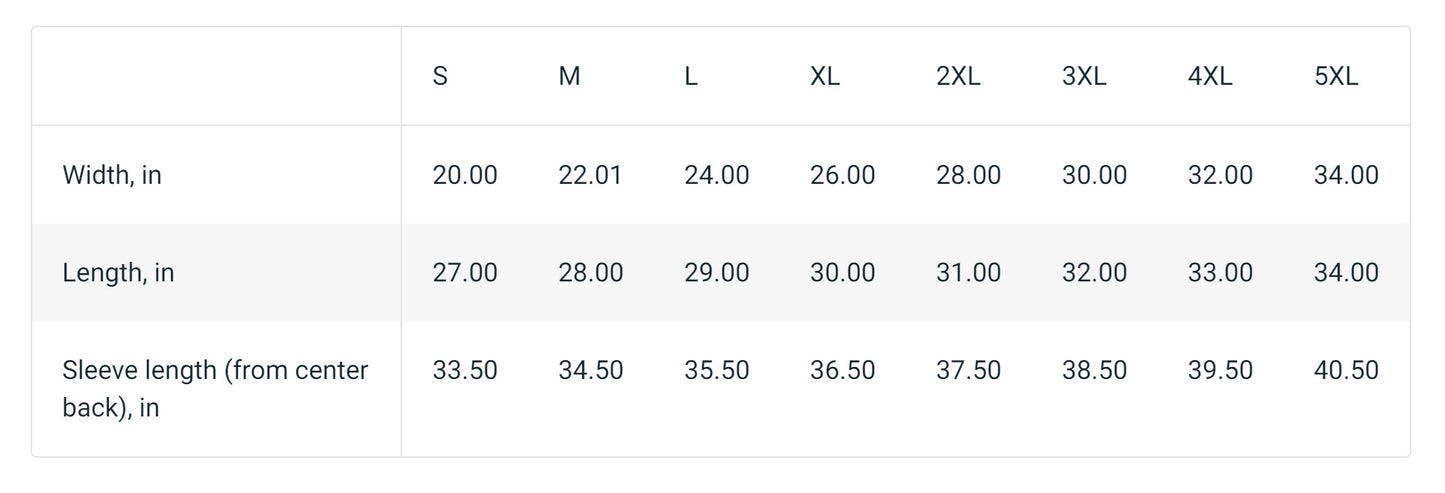Select the 33.50 sleeve length value

point(465,370)
